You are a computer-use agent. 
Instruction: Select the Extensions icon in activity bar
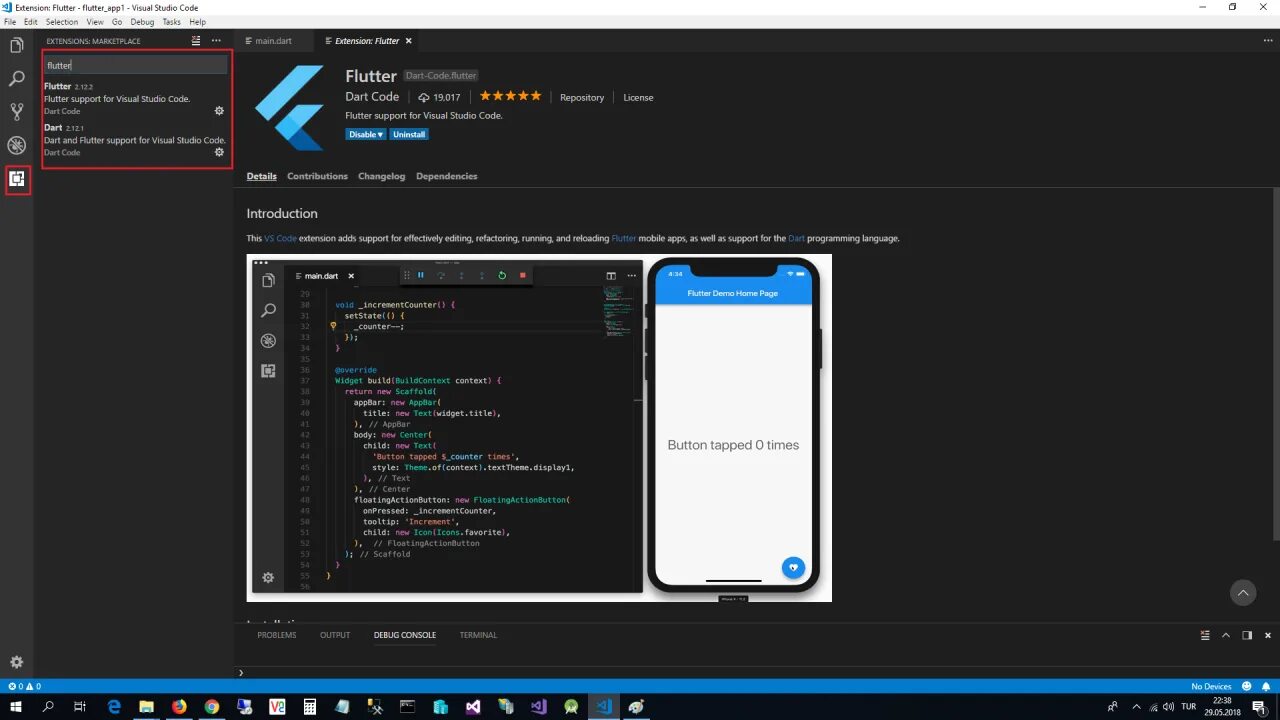pos(16,180)
